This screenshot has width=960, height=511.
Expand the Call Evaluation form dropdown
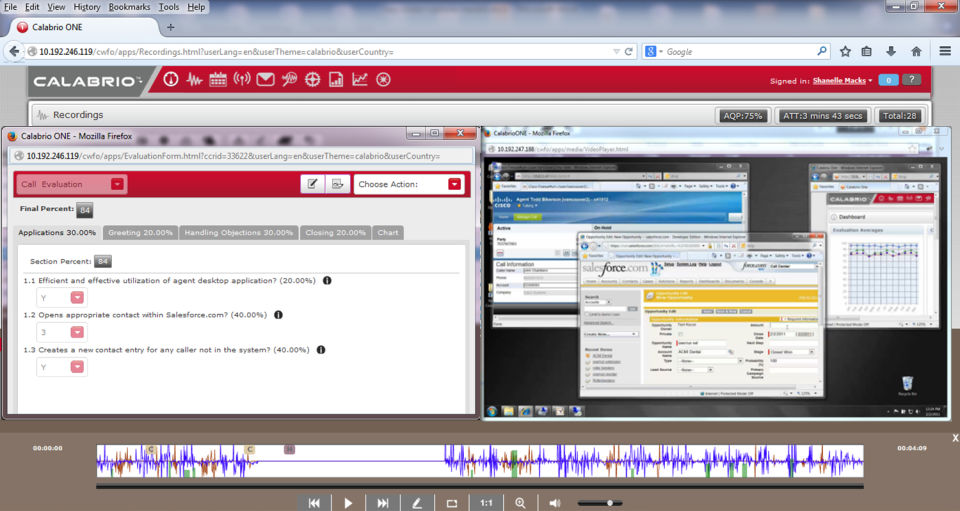(118, 184)
